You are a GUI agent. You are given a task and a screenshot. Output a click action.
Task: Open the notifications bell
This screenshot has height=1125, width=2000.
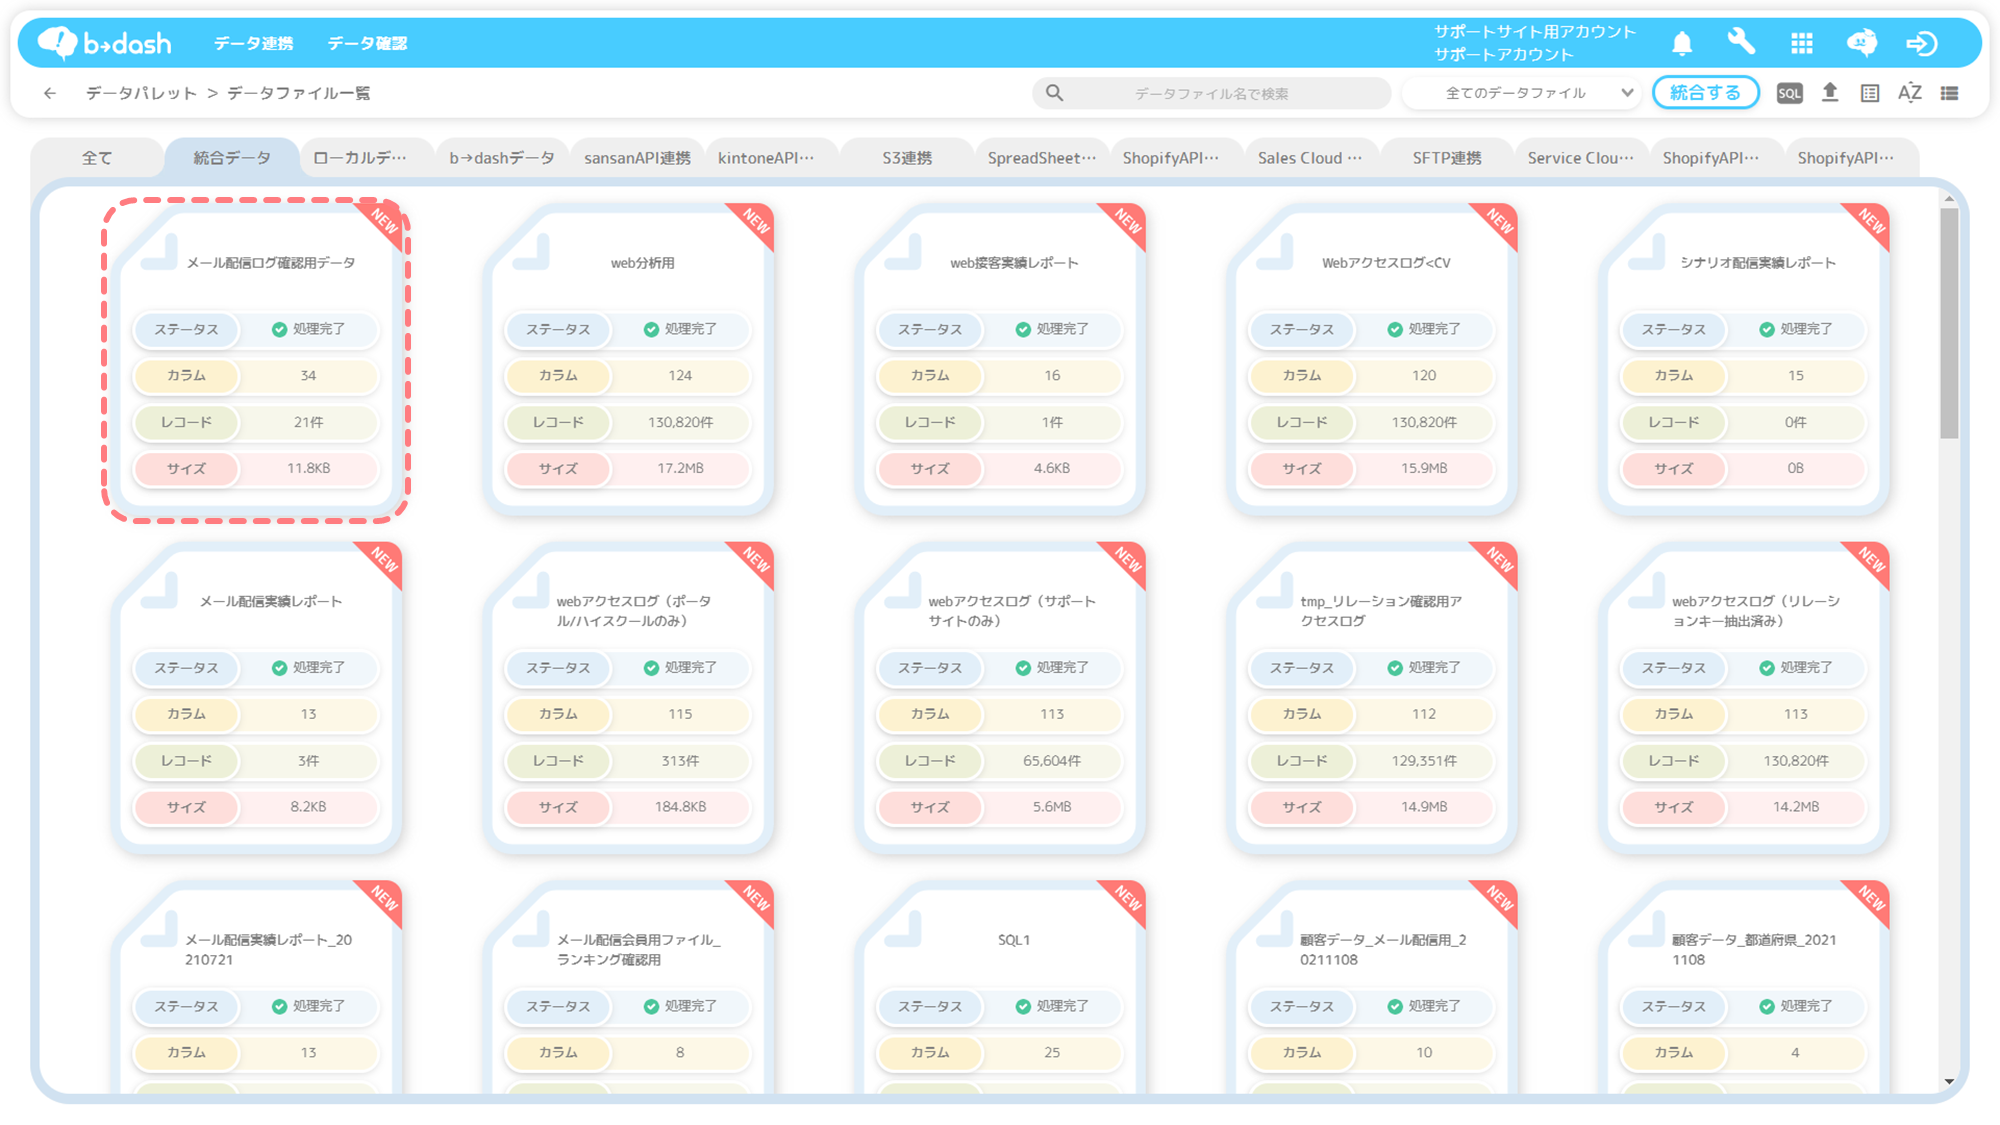pos(1682,43)
